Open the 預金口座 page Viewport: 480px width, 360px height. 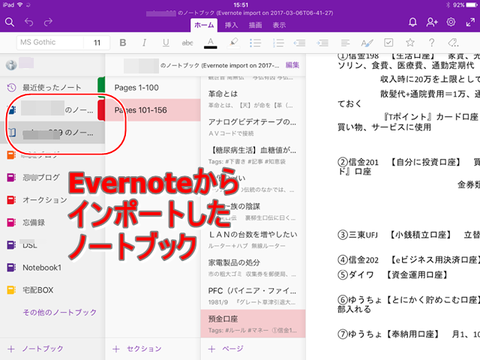(x=253, y=324)
